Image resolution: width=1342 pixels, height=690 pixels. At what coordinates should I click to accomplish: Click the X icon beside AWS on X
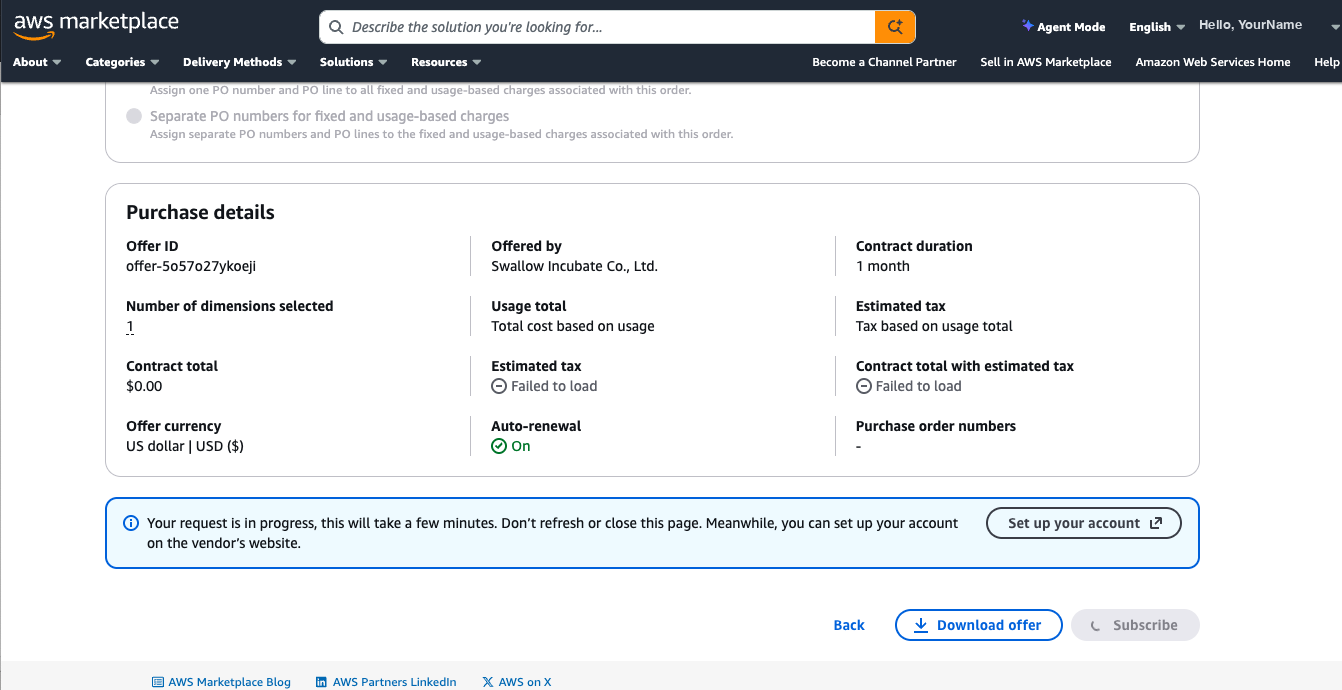(488, 682)
